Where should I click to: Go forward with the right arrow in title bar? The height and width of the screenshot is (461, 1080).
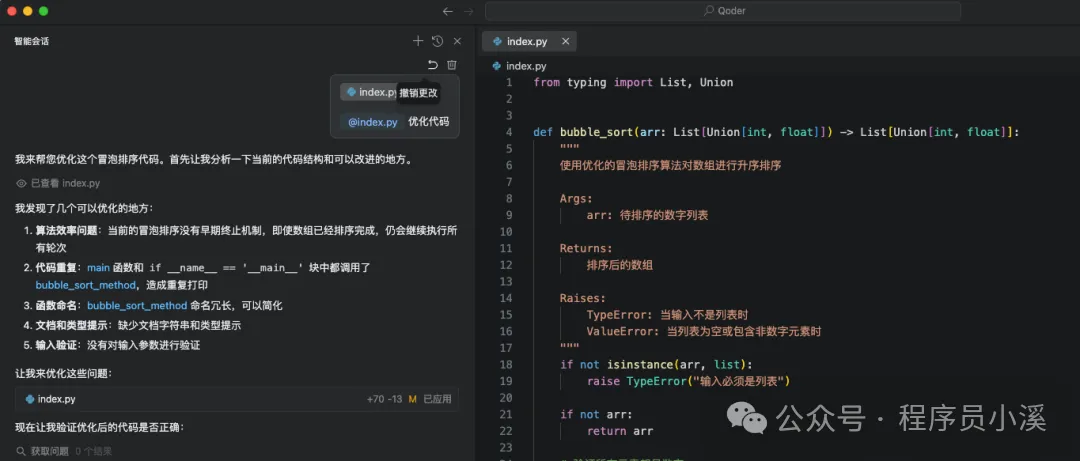[x=468, y=11]
